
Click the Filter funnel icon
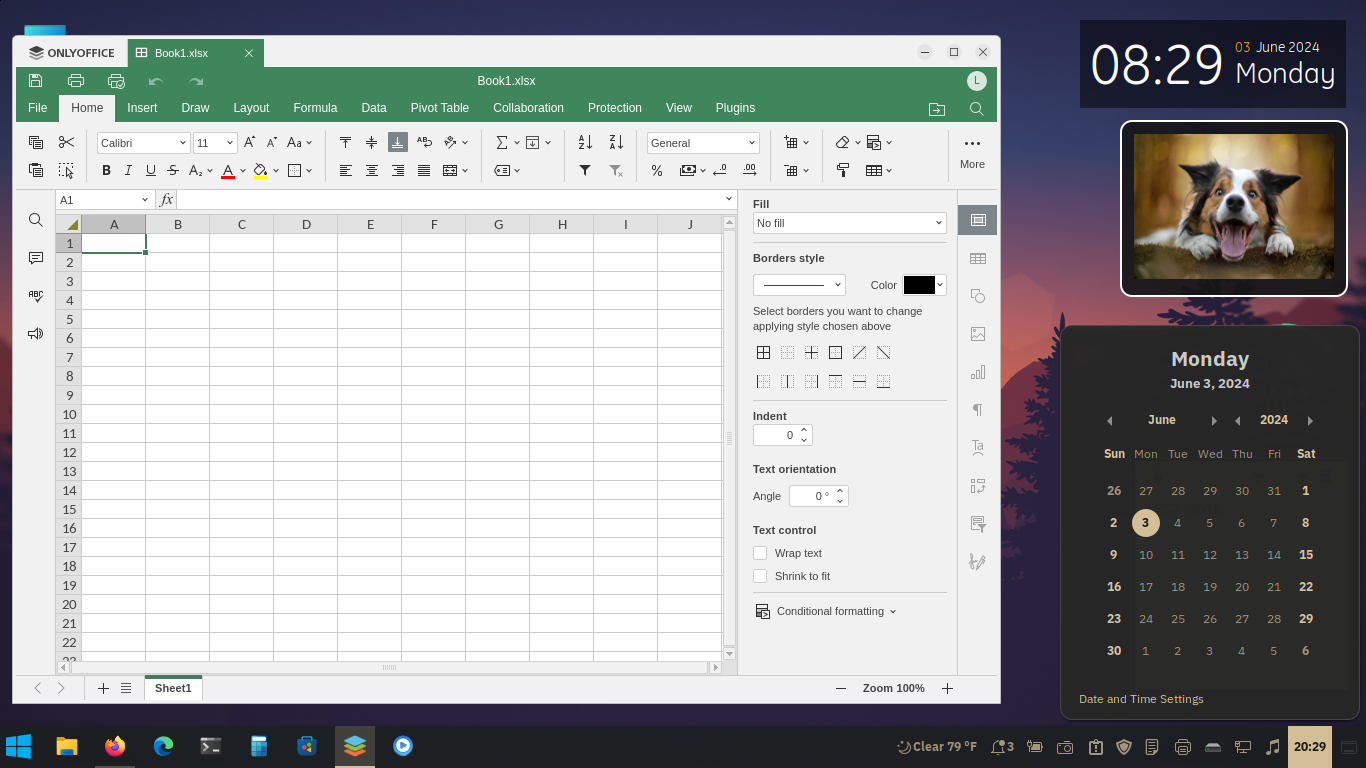585,171
